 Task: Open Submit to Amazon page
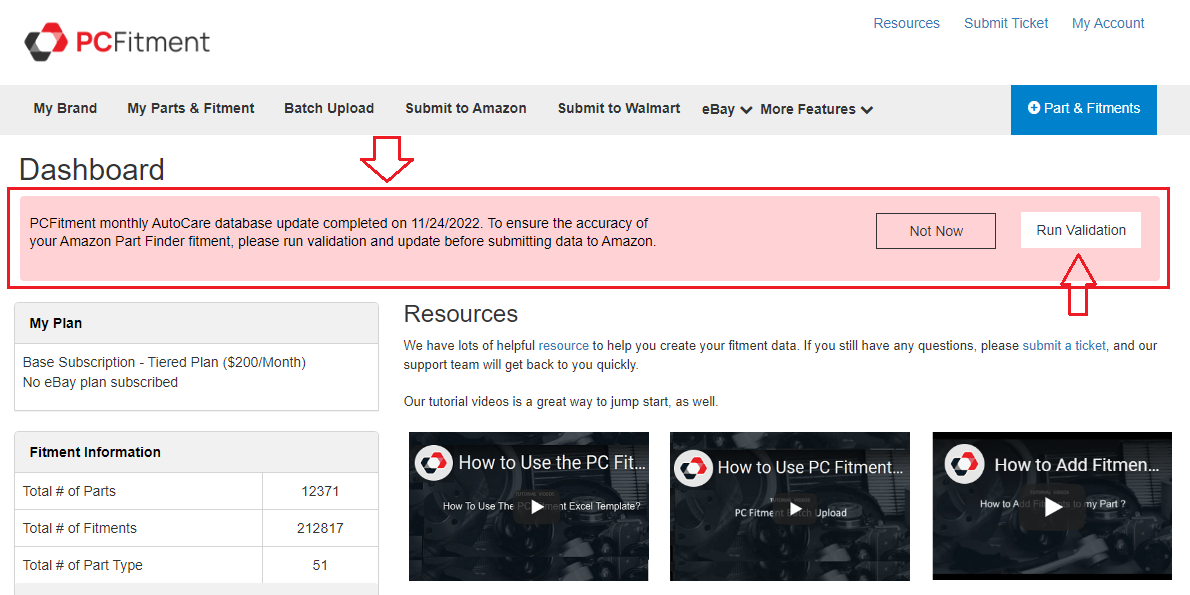coord(466,108)
